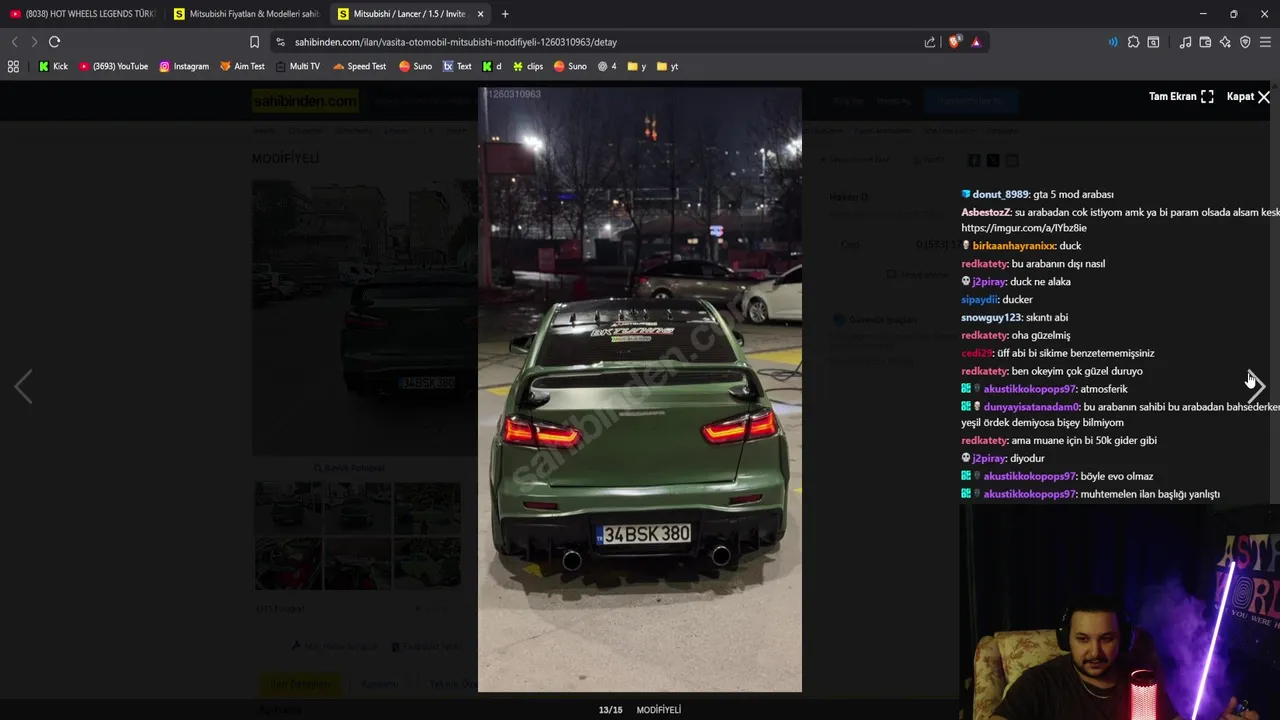Close the Mitsubishi Lancer tab
1280x720 pixels.
481,14
